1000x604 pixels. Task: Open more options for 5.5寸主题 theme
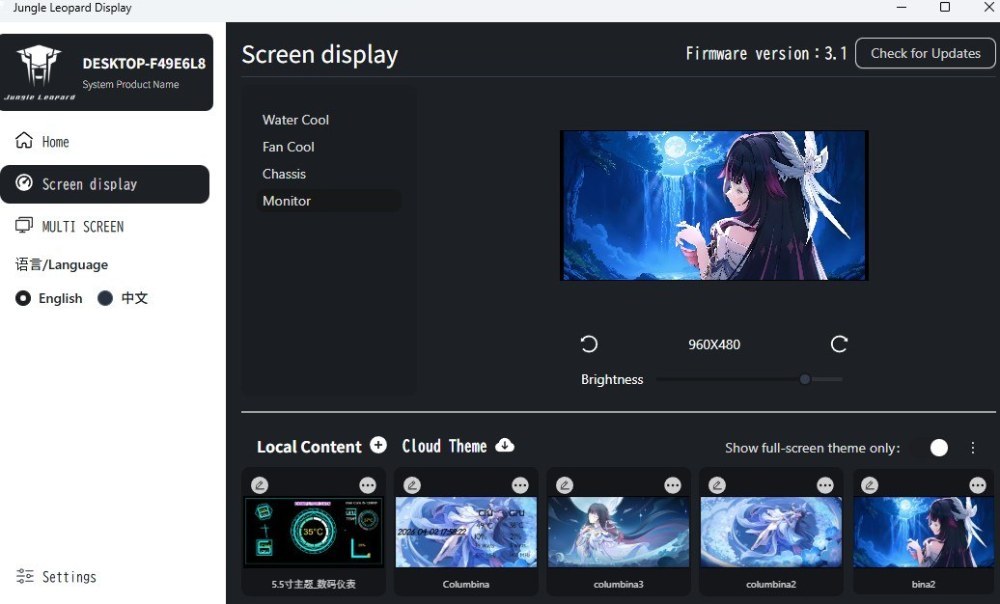367,485
